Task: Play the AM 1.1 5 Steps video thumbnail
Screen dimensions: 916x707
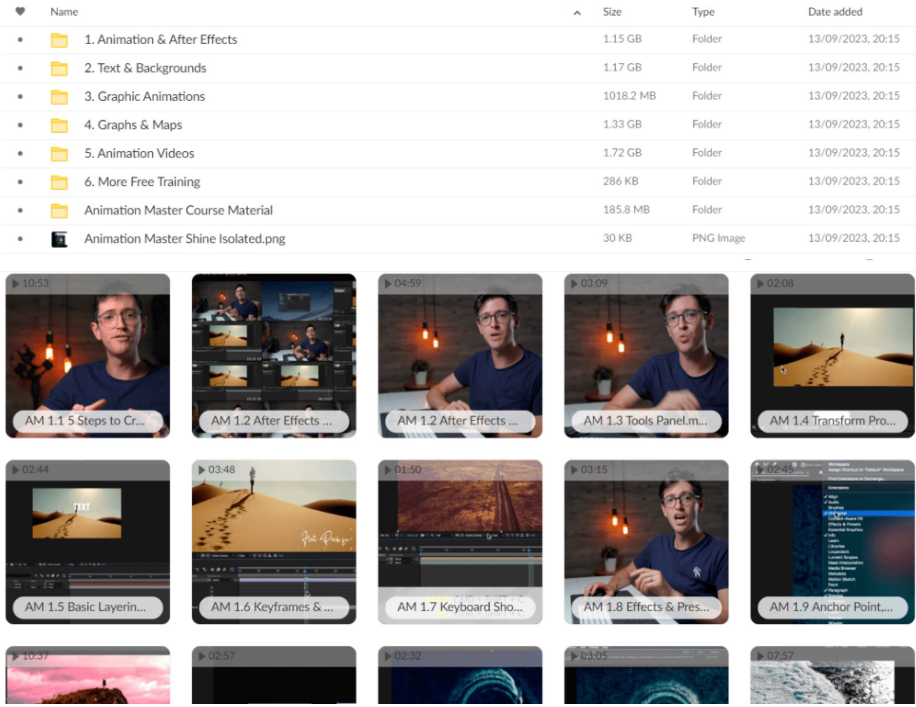Action: pos(88,355)
